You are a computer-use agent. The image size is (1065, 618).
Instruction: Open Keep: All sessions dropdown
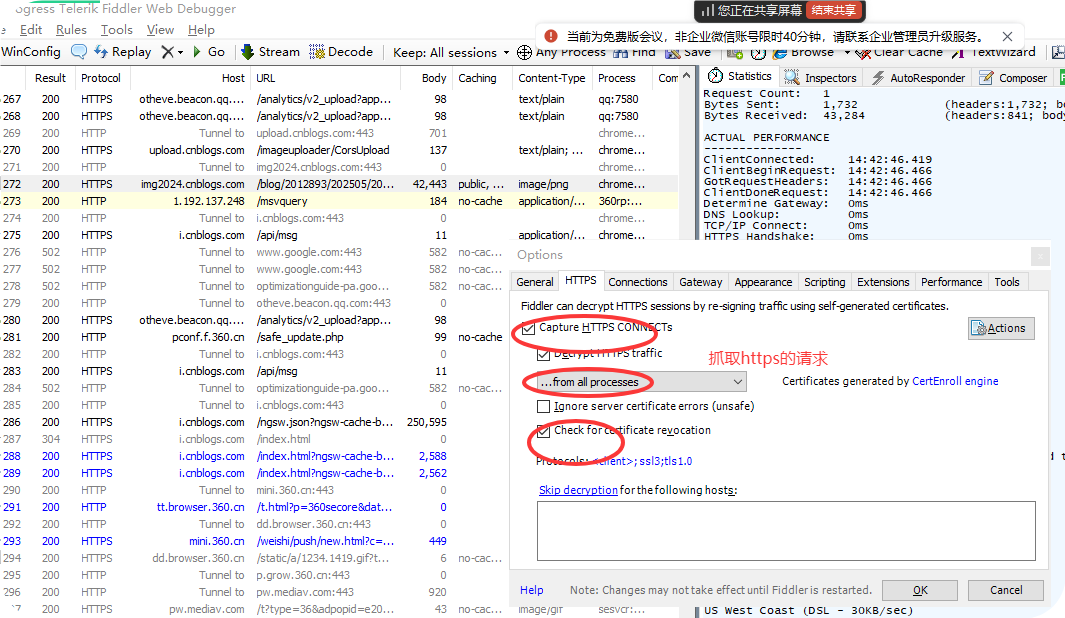click(451, 52)
